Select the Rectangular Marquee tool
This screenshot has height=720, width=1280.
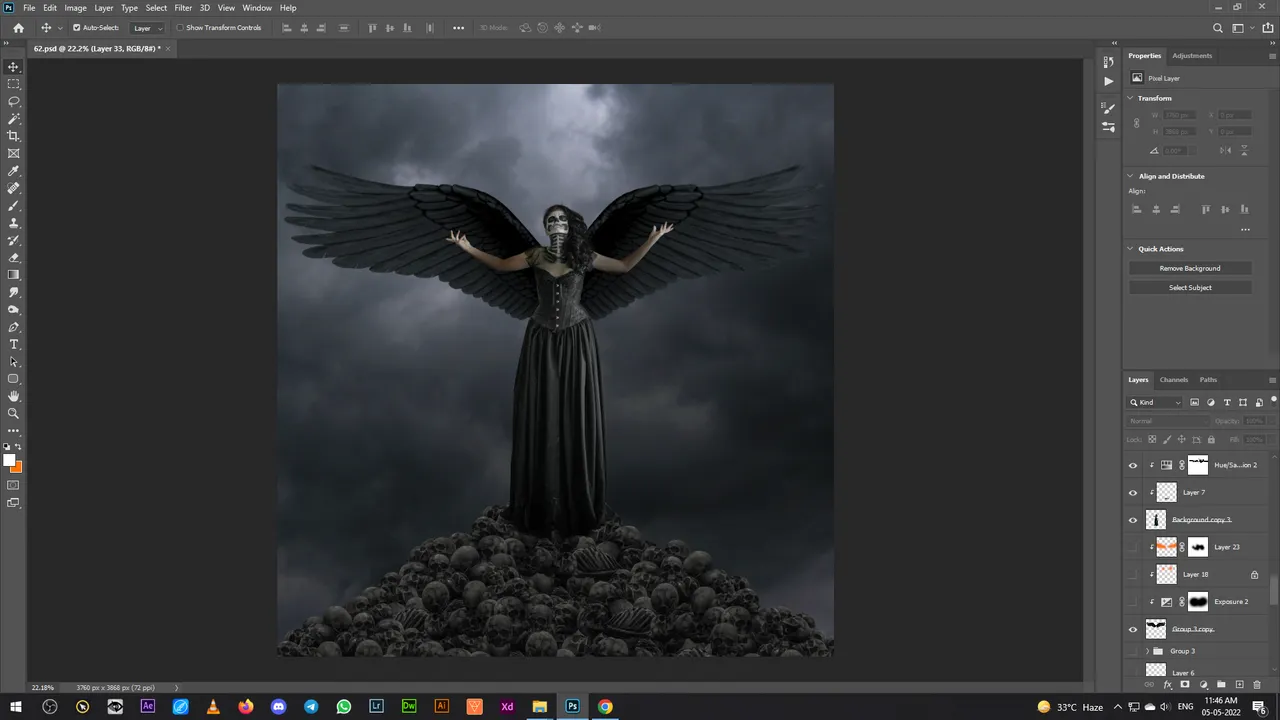pos(14,84)
